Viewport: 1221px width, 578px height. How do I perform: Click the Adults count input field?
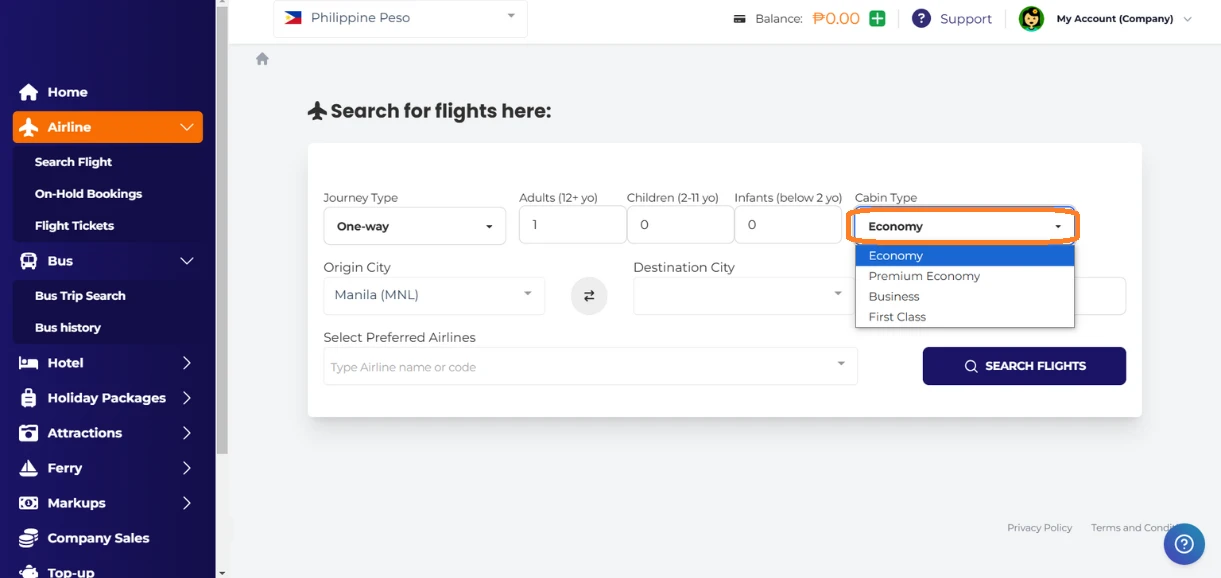point(572,225)
